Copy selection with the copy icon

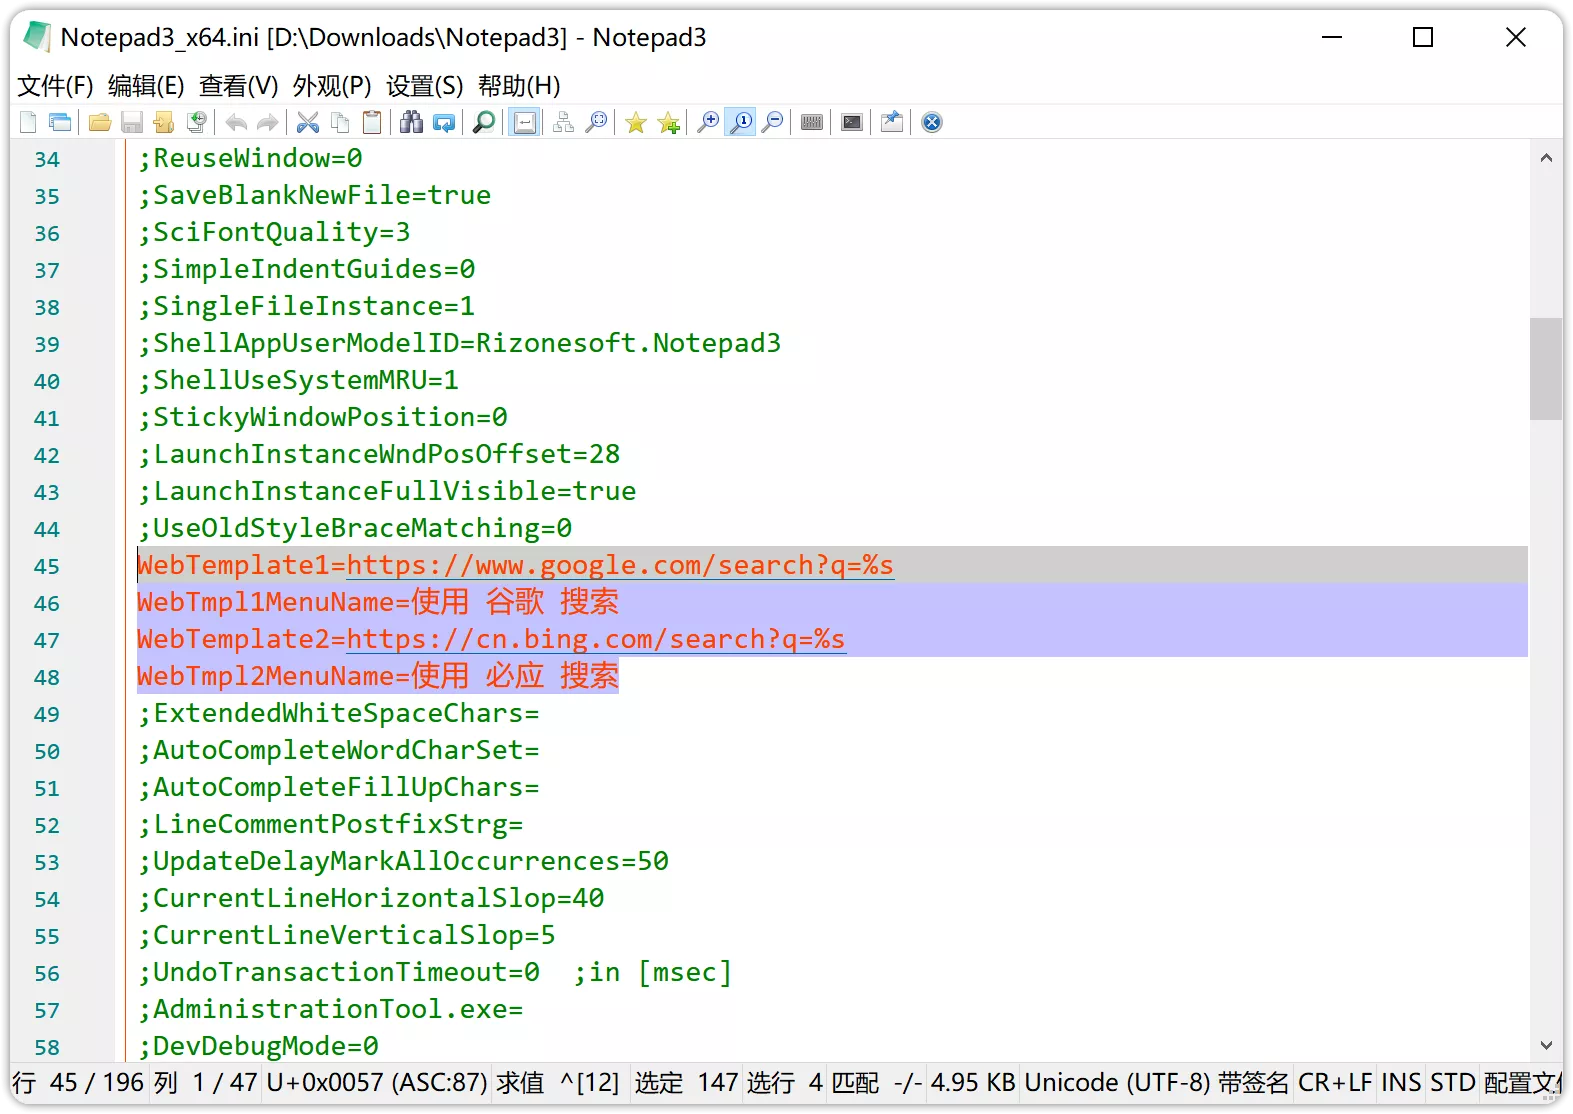[340, 122]
